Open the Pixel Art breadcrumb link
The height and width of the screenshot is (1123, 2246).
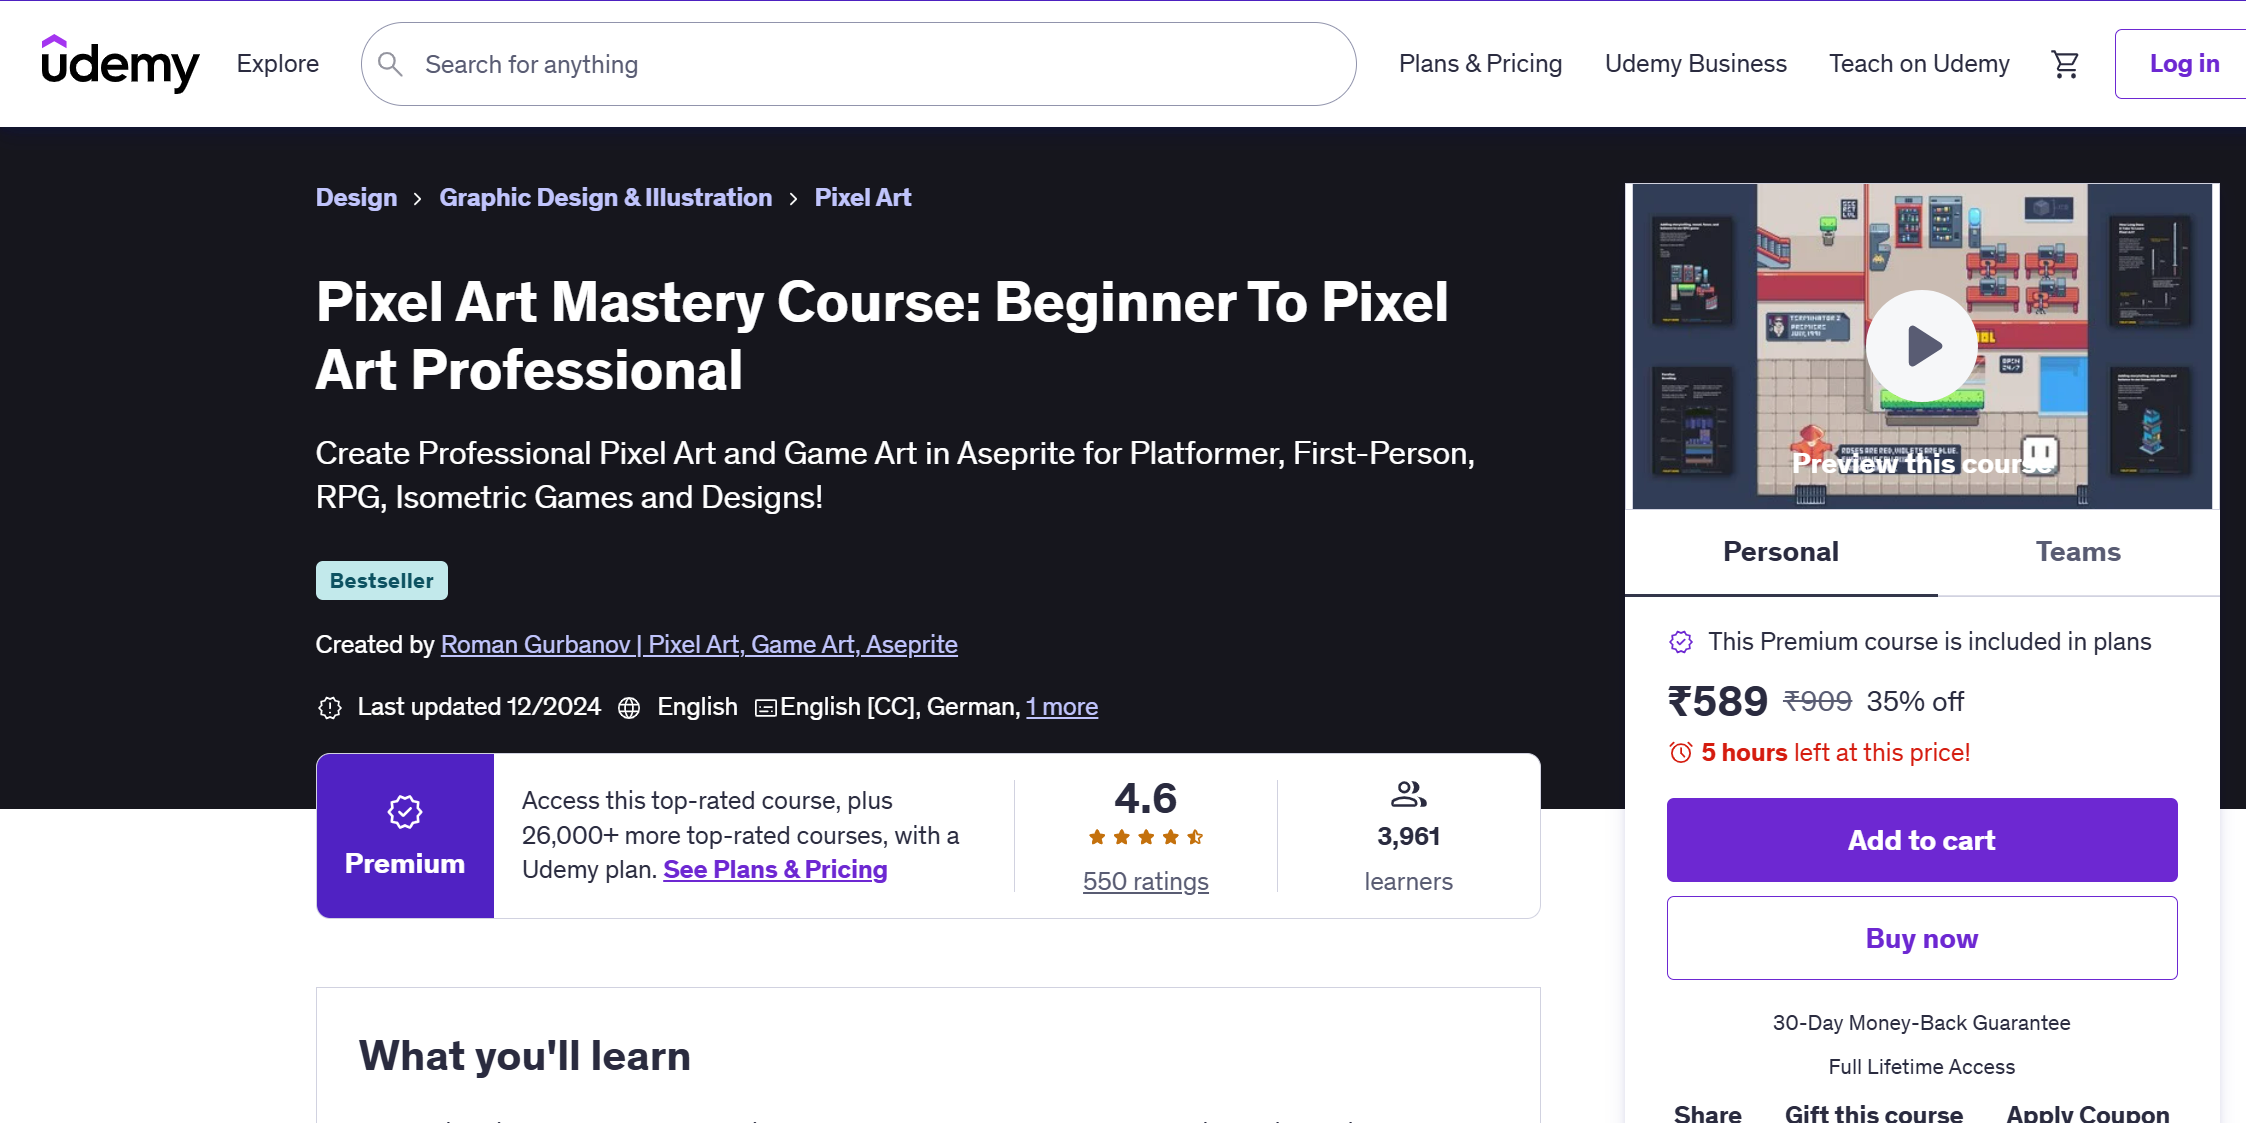(x=863, y=198)
